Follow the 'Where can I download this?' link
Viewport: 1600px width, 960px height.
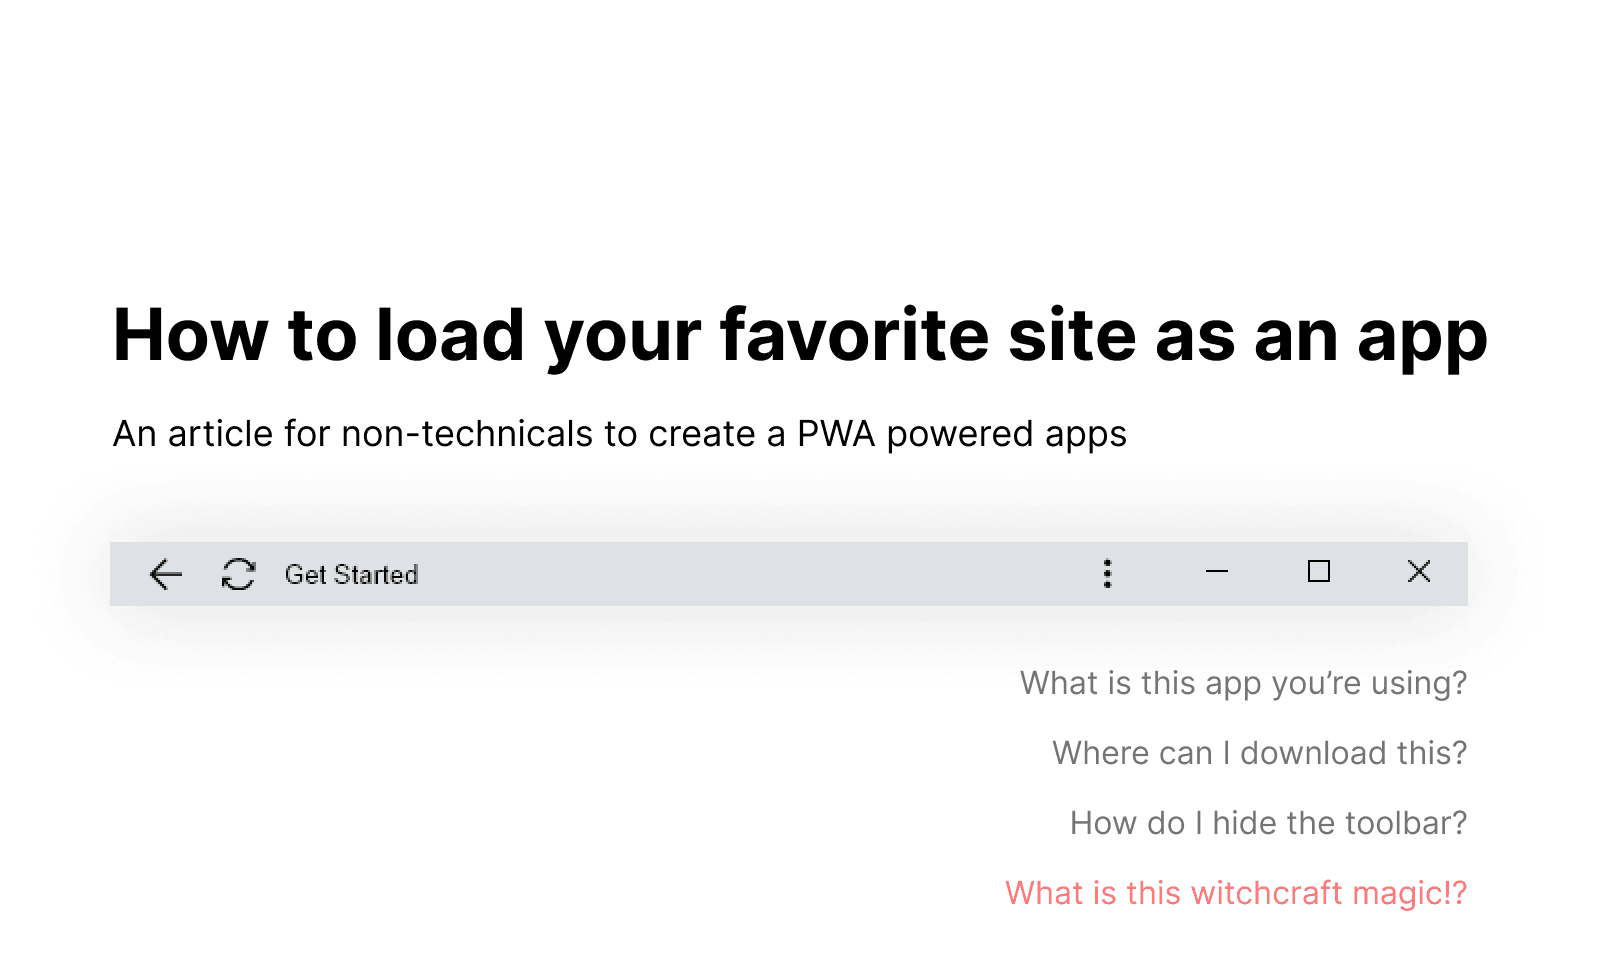pyautogui.click(x=1259, y=753)
